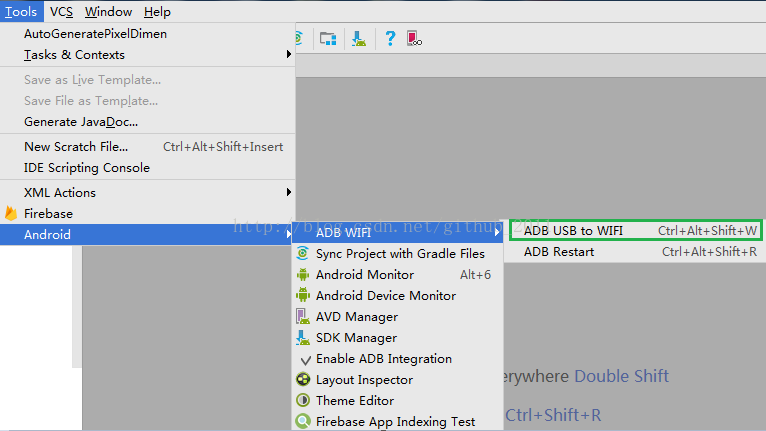766x431 pixels.
Task: Click the Double Shift hint text
Action: click(621, 376)
